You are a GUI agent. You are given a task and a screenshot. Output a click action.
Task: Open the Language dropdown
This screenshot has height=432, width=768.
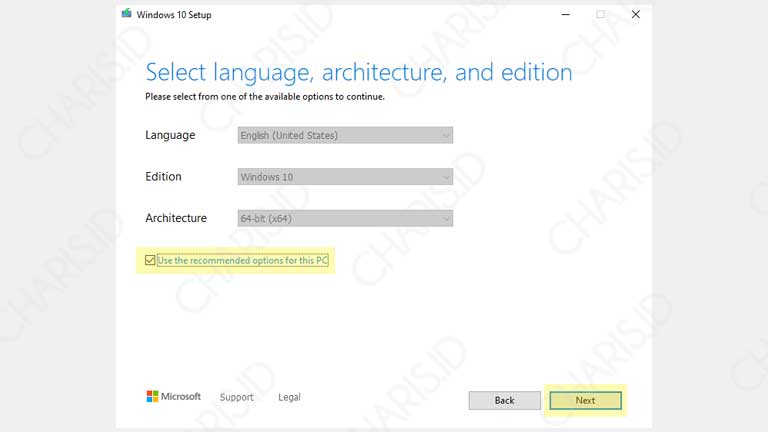click(x=345, y=135)
